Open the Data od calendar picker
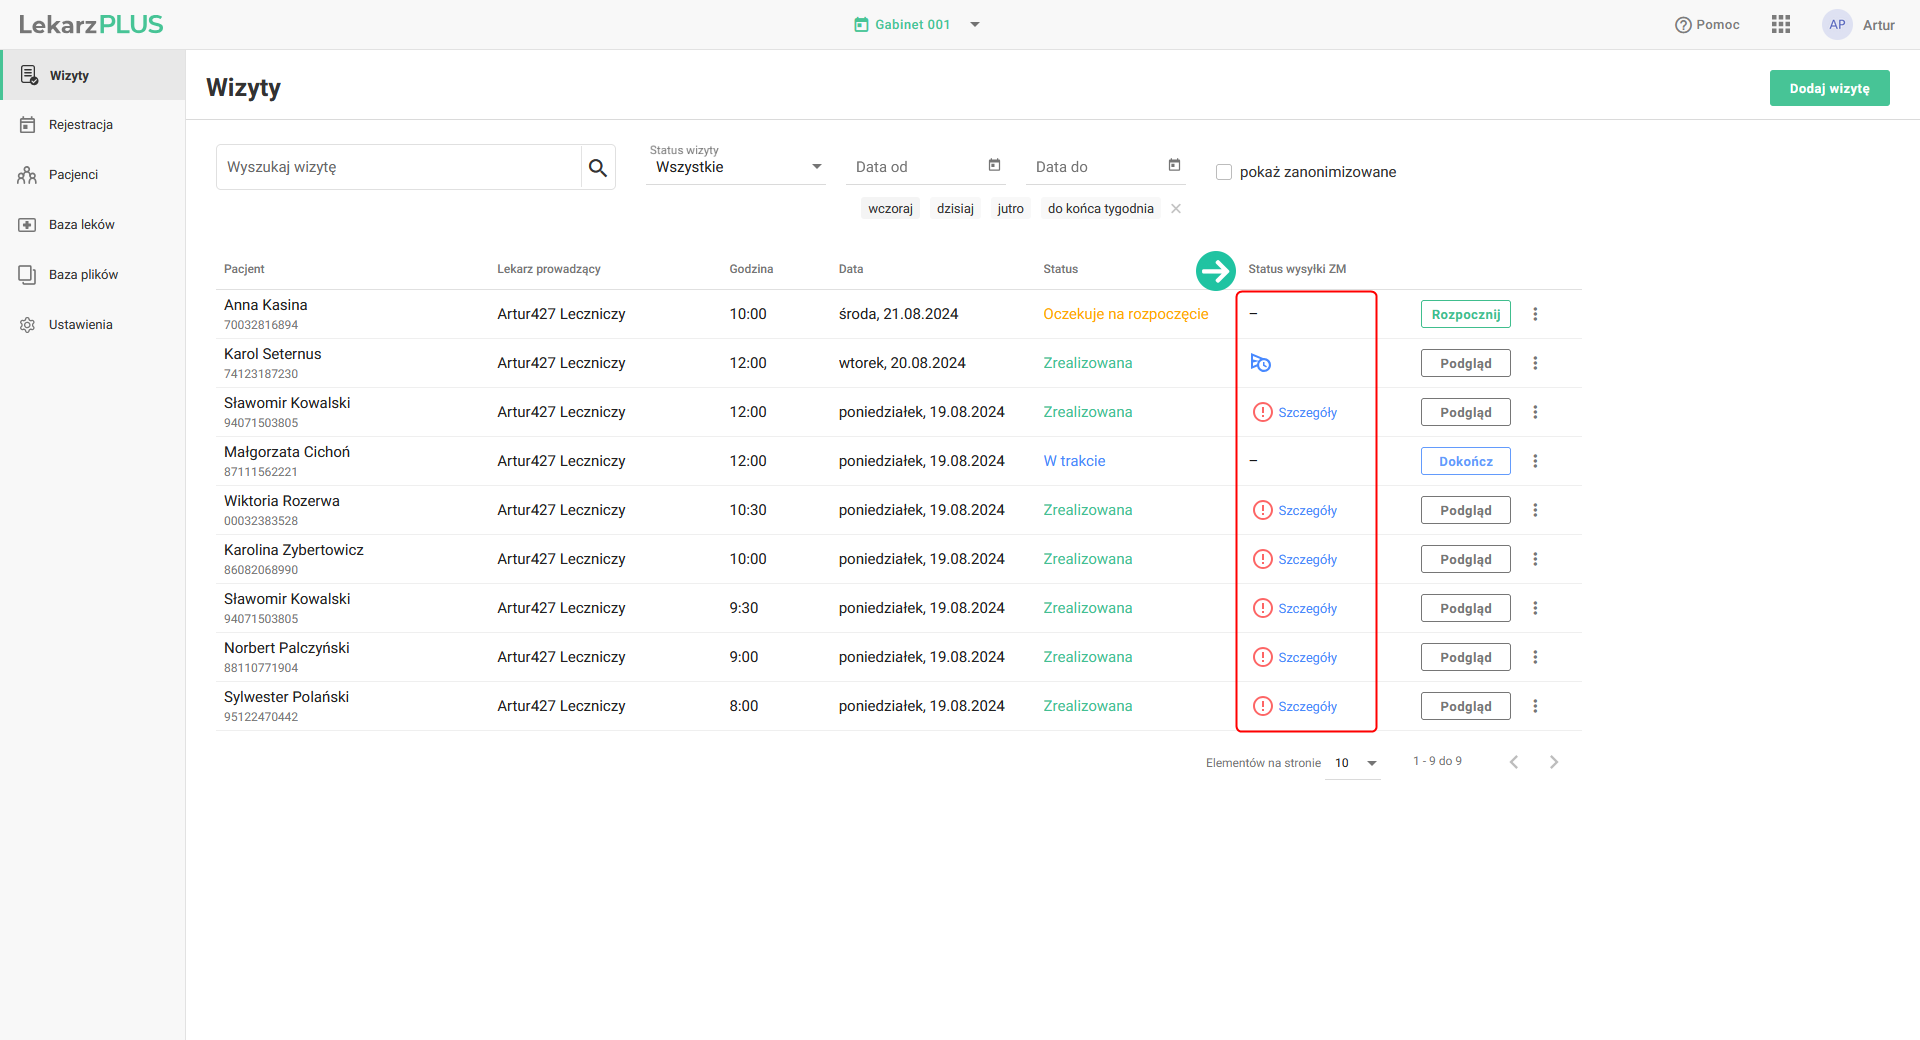Screen dimensions: 1920x1040 [994, 166]
